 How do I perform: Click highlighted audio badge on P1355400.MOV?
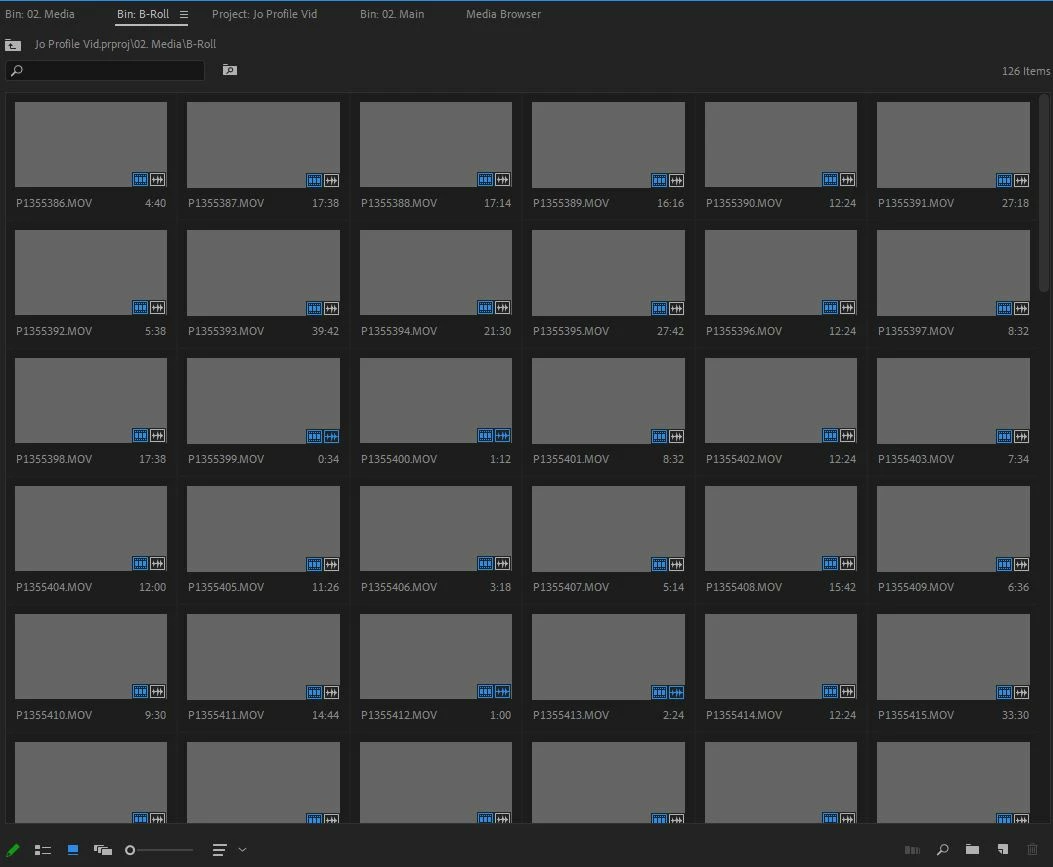pos(502,436)
